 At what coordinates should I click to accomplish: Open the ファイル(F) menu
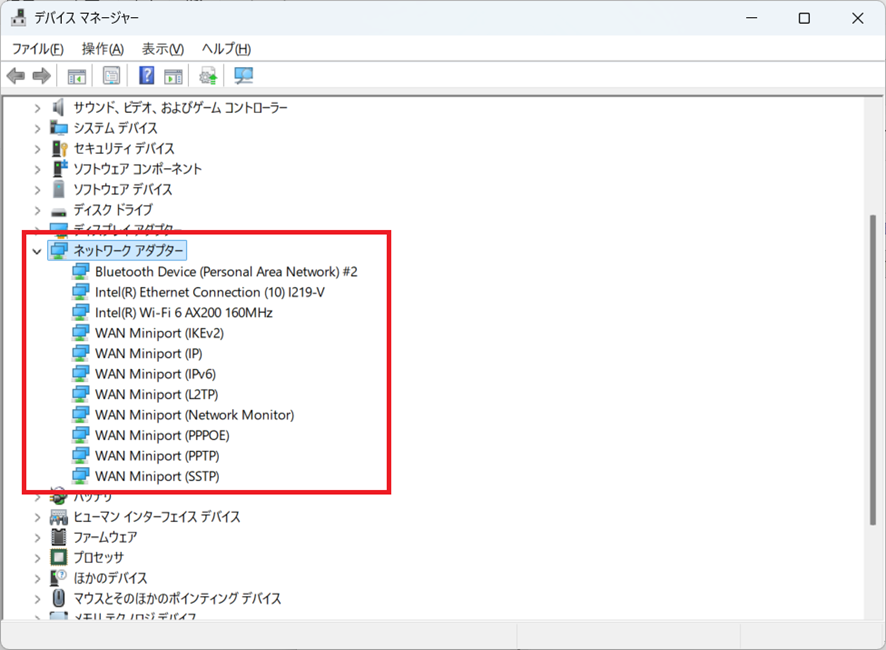tap(37, 49)
